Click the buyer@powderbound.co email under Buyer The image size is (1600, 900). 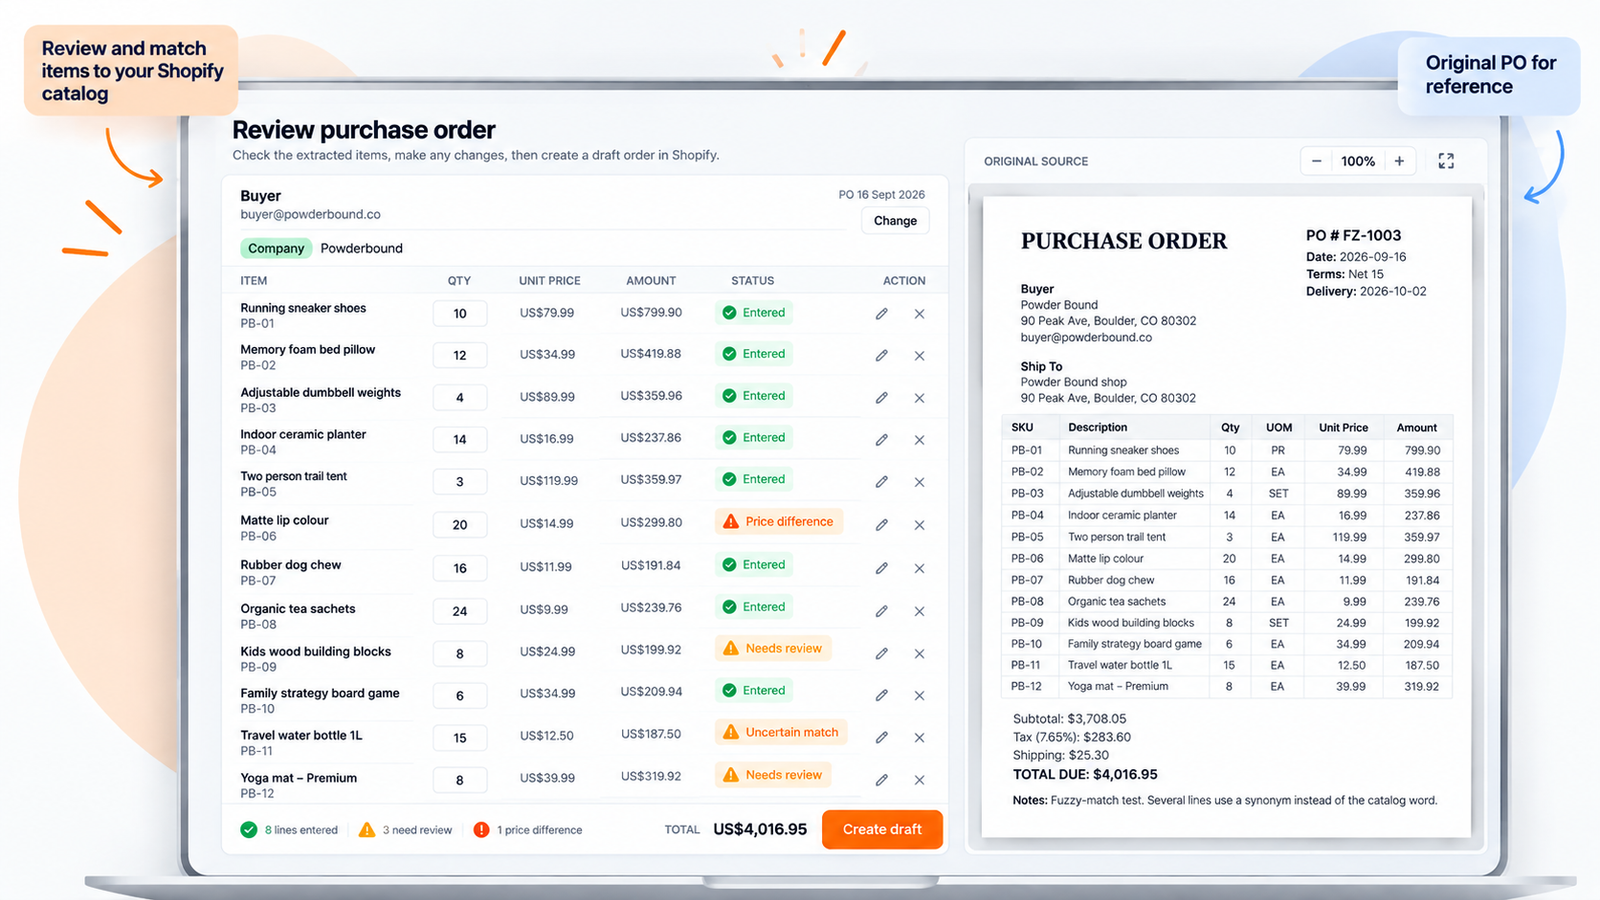tap(310, 214)
